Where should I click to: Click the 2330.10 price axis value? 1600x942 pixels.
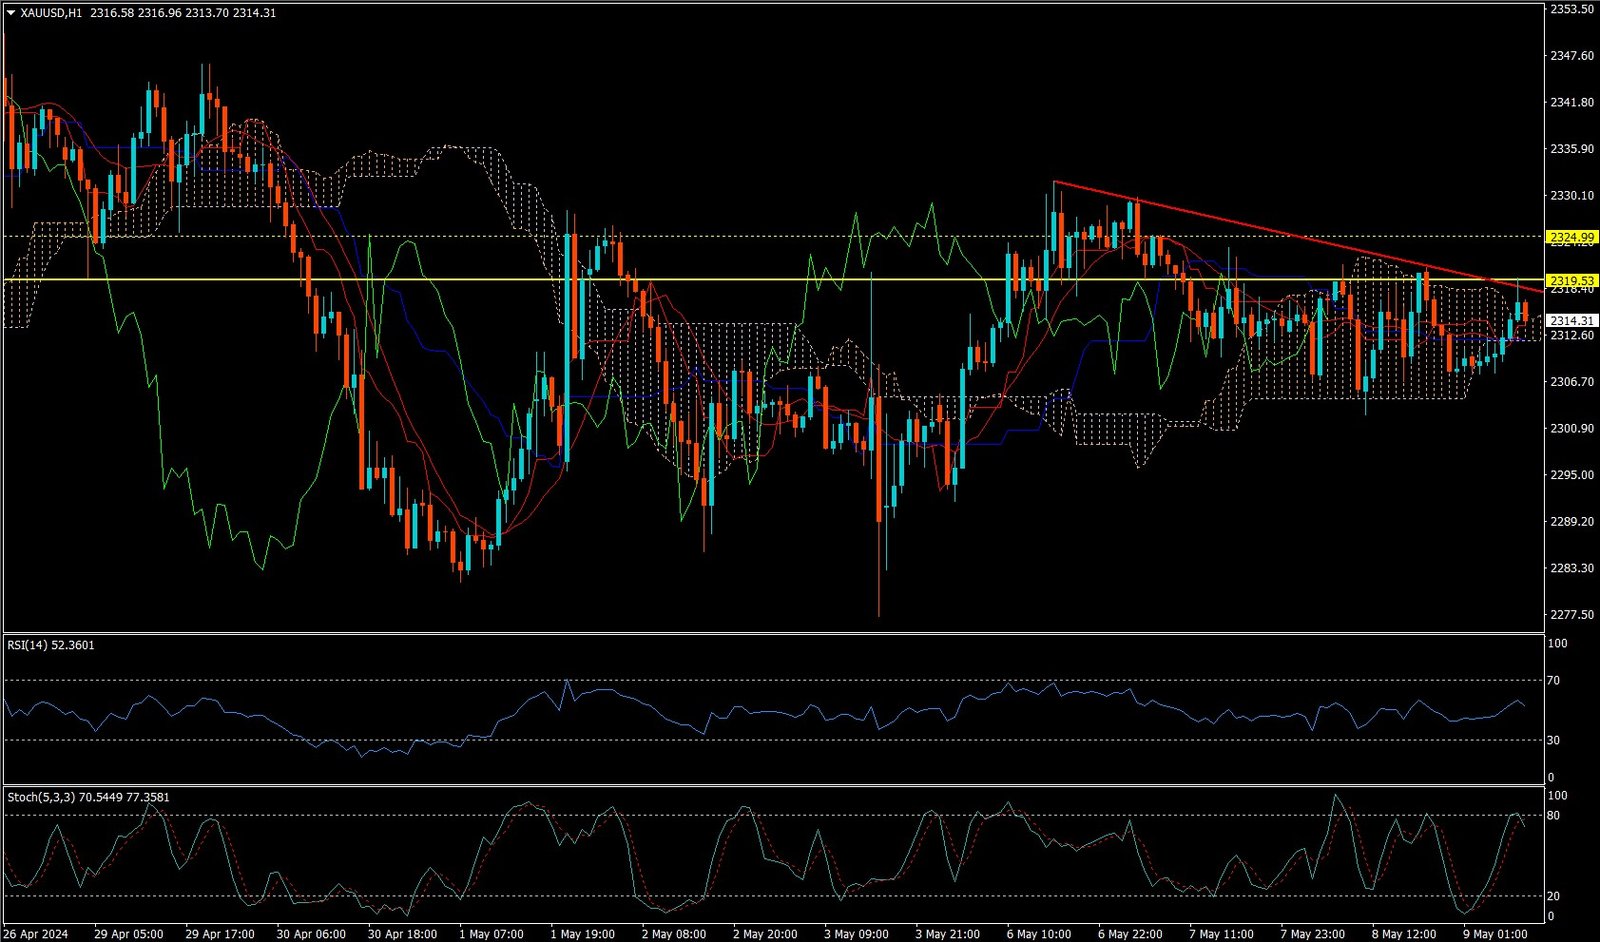click(1571, 196)
